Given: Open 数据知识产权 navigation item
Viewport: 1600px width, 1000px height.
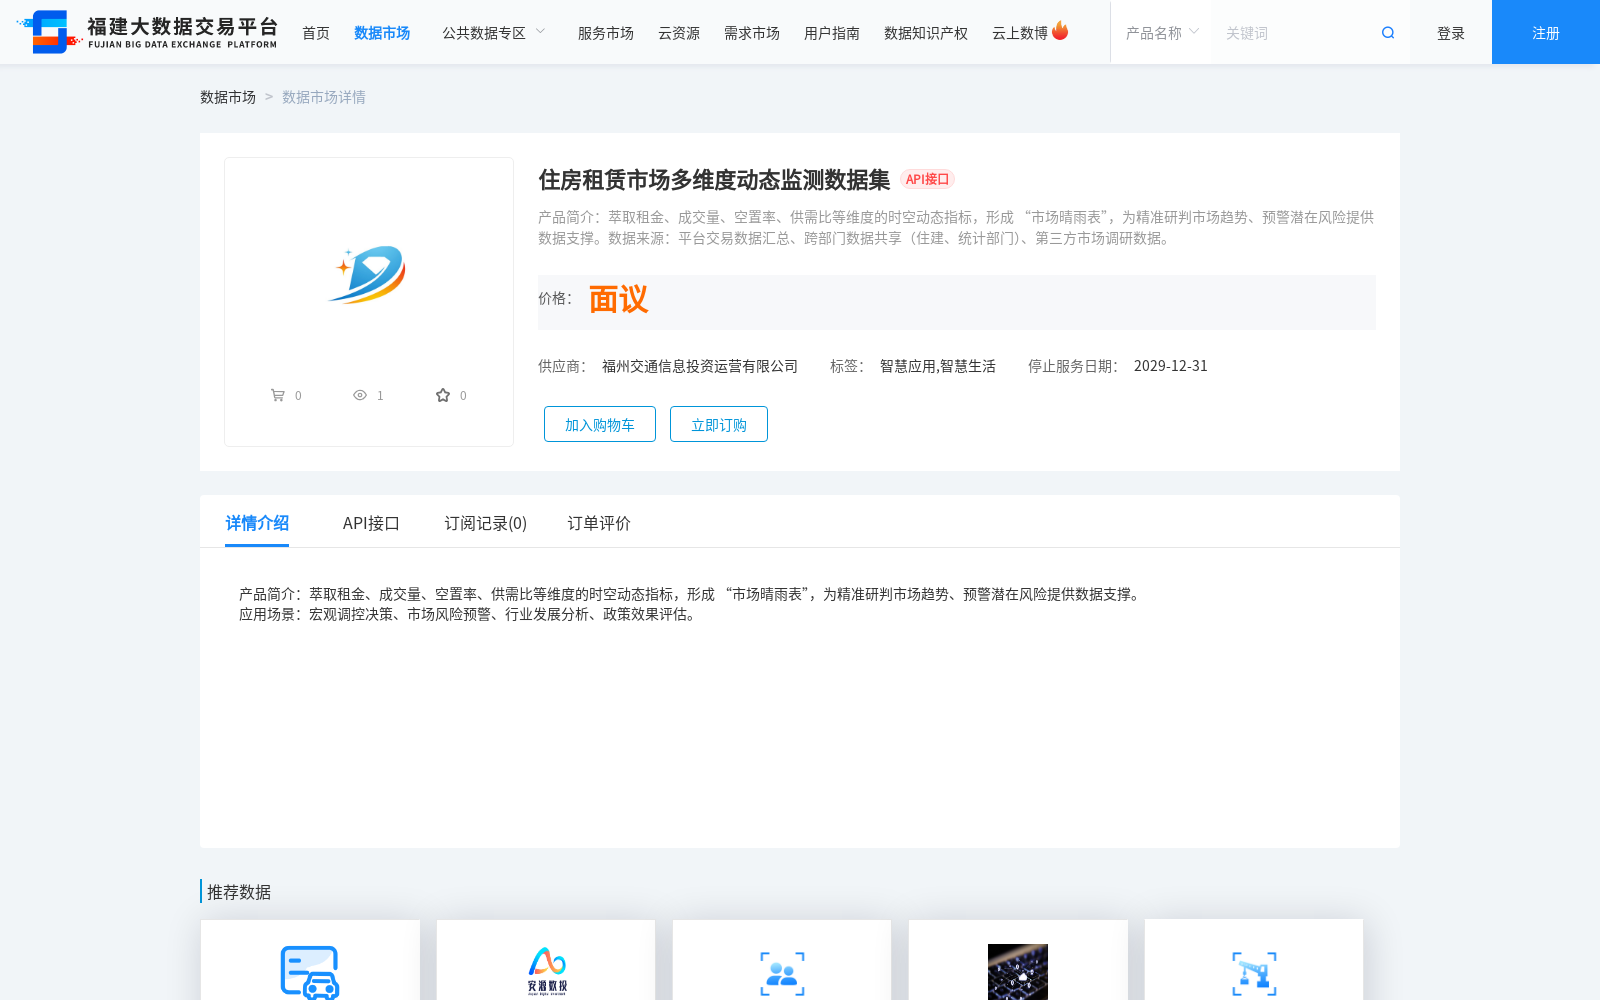Looking at the screenshot, I should point(926,33).
